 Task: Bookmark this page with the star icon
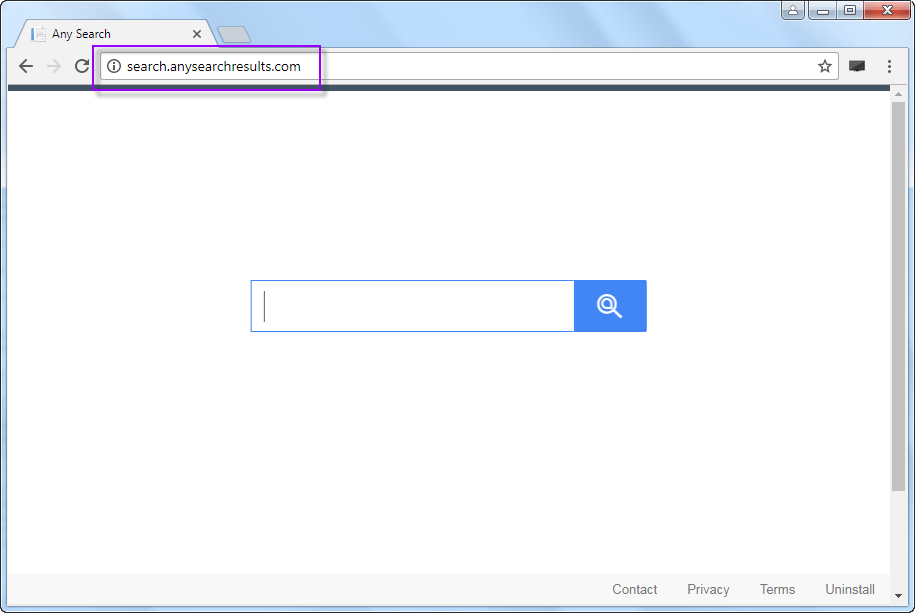pos(824,66)
